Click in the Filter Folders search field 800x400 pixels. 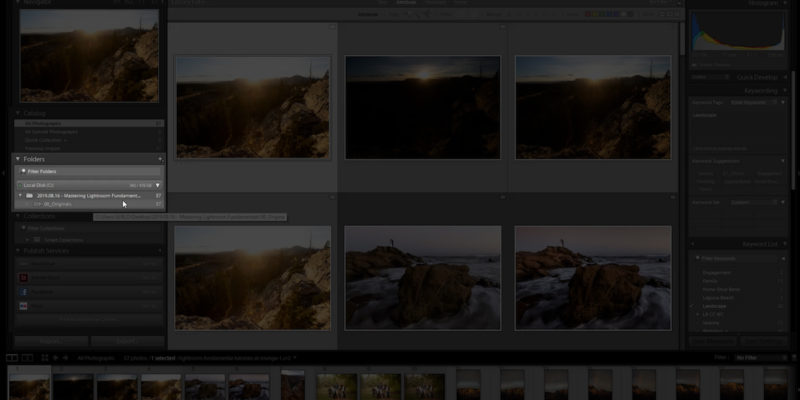point(89,171)
